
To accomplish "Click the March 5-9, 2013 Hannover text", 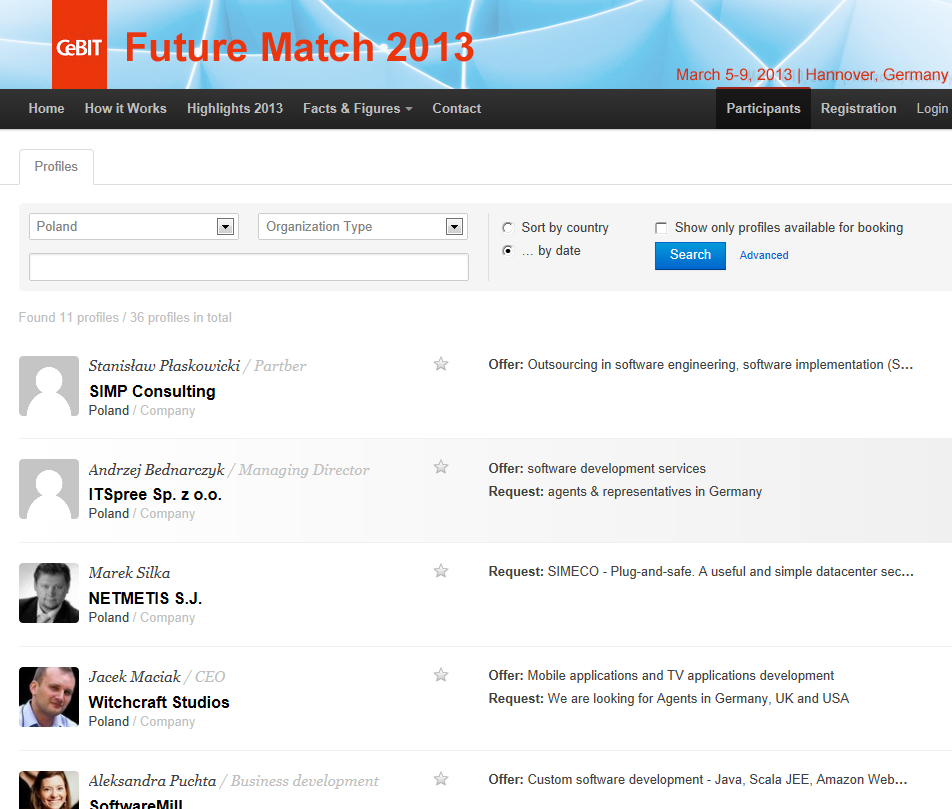I will [x=812, y=75].
